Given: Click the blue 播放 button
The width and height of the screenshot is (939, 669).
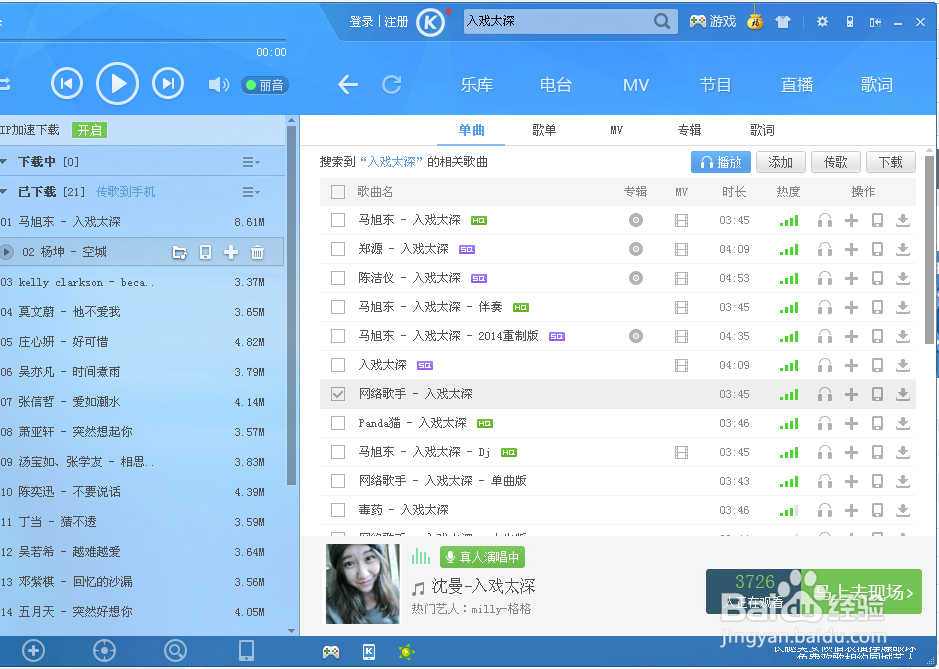Looking at the screenshot, I should pos(721,162).
